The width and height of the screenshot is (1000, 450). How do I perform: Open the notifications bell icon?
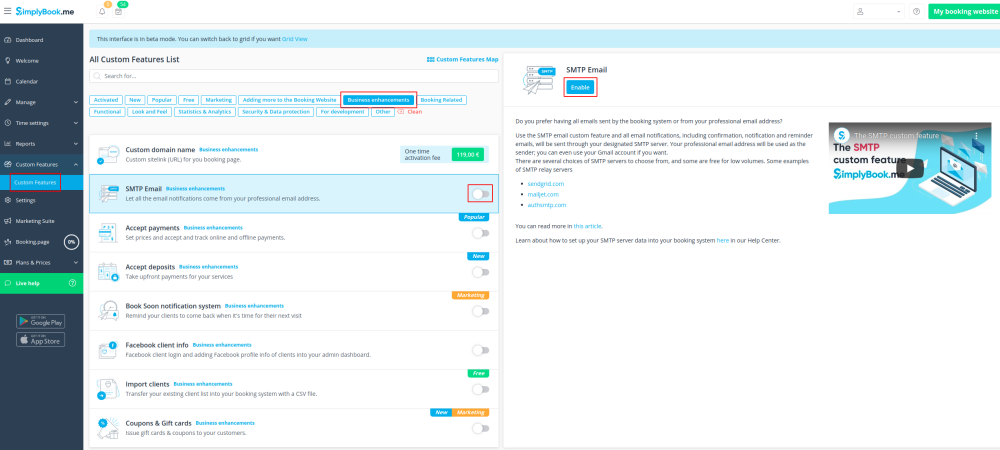pyautogui.click(x=102, y=12)
